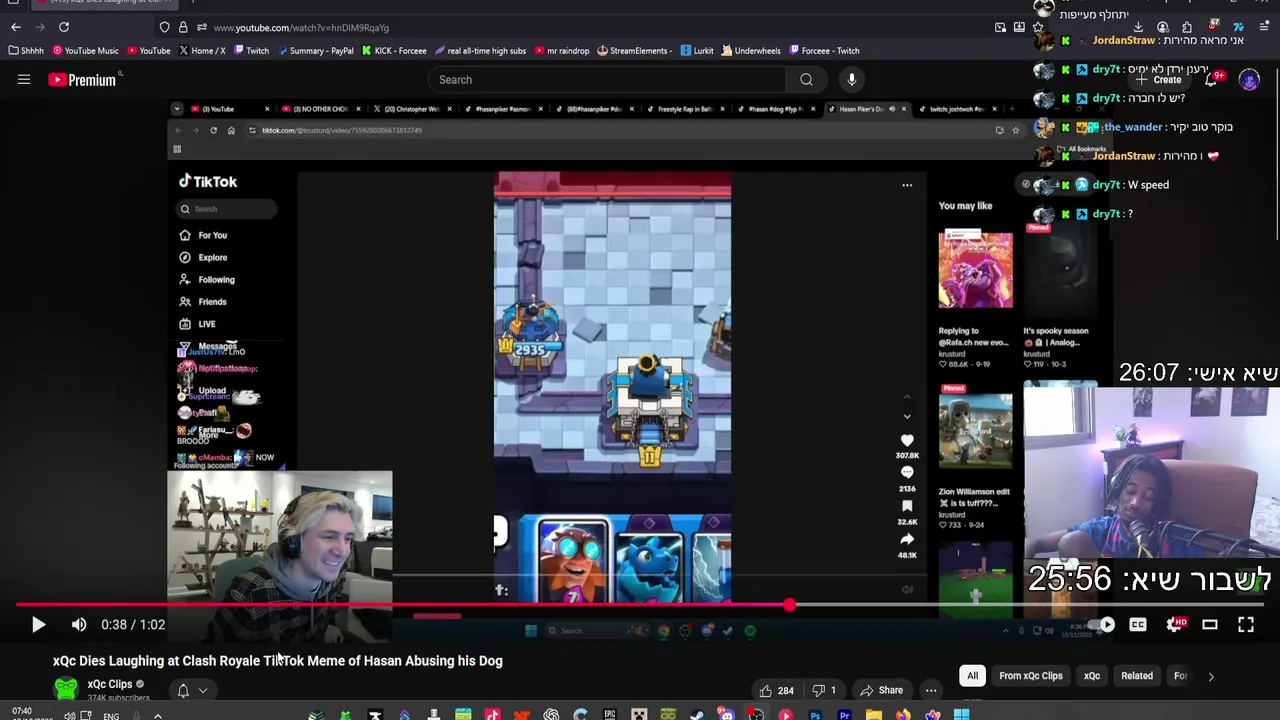The image size is (1280, 720).
Task: Mute the video with the speaker icon
Action: pyautogui.click(x=79, y=625)
